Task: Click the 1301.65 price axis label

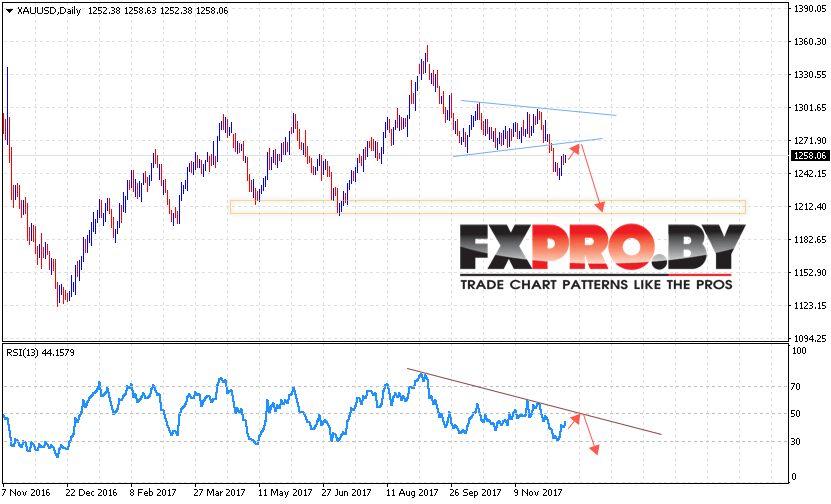Action: pos(810,108)
